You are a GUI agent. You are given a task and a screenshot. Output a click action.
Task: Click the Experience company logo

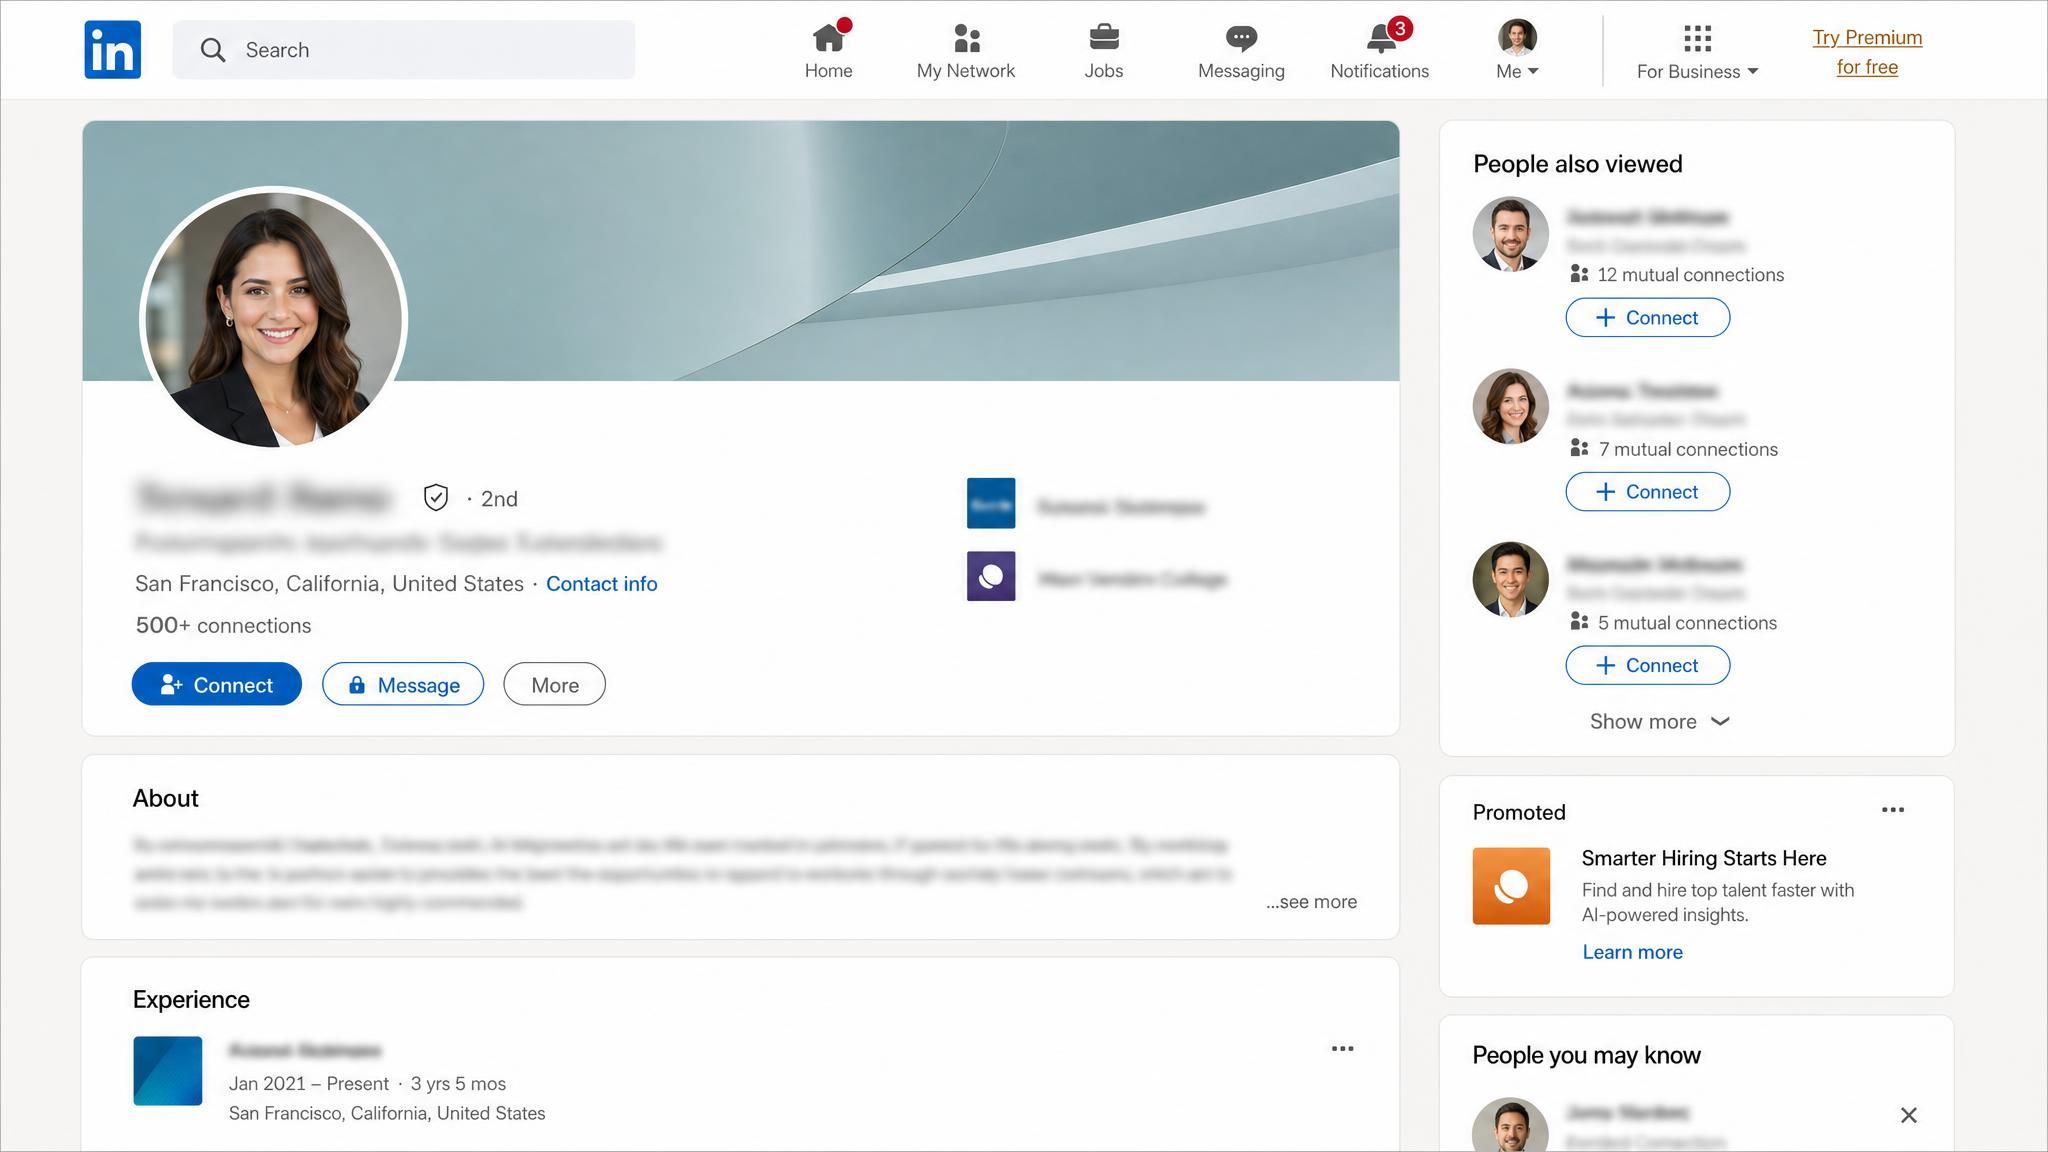click(167, 1071)
